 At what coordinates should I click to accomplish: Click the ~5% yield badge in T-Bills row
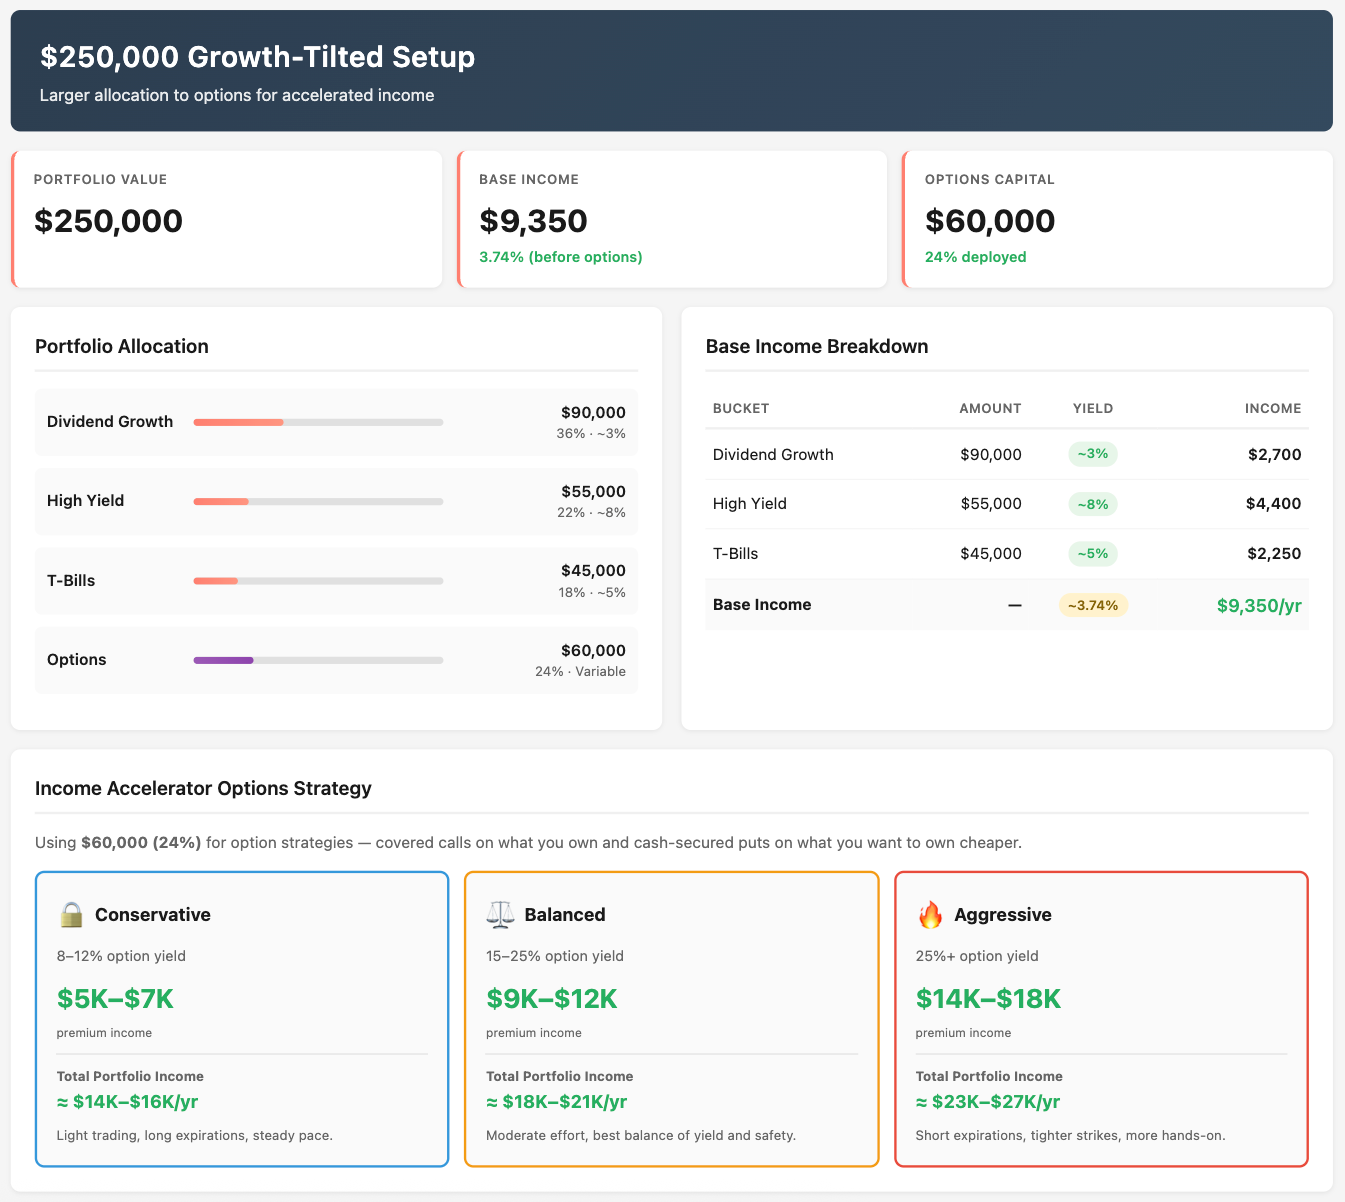tap(1093, 553)
